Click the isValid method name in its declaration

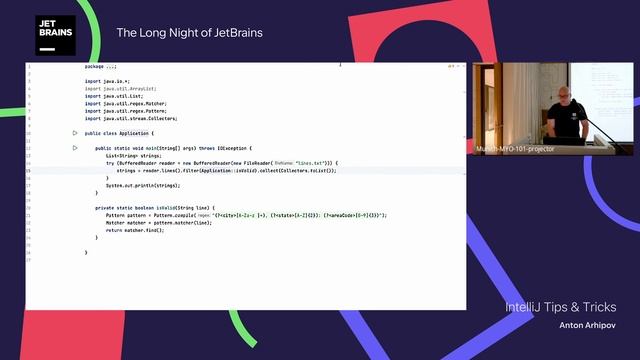(x=166, y=208)
